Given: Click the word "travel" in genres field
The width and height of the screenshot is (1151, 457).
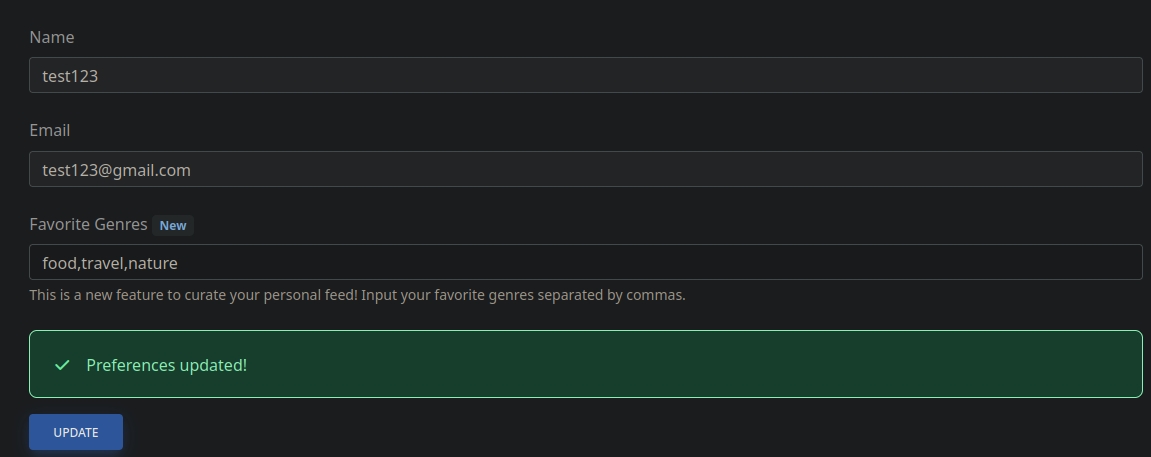Looking at the screenshot, I should point(101,263).
